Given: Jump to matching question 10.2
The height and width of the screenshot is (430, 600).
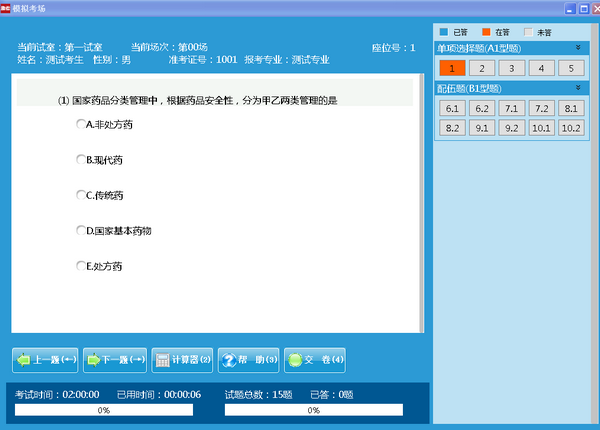Looking at the screenshot, I should pyautogui.click(x=571, y=128).
